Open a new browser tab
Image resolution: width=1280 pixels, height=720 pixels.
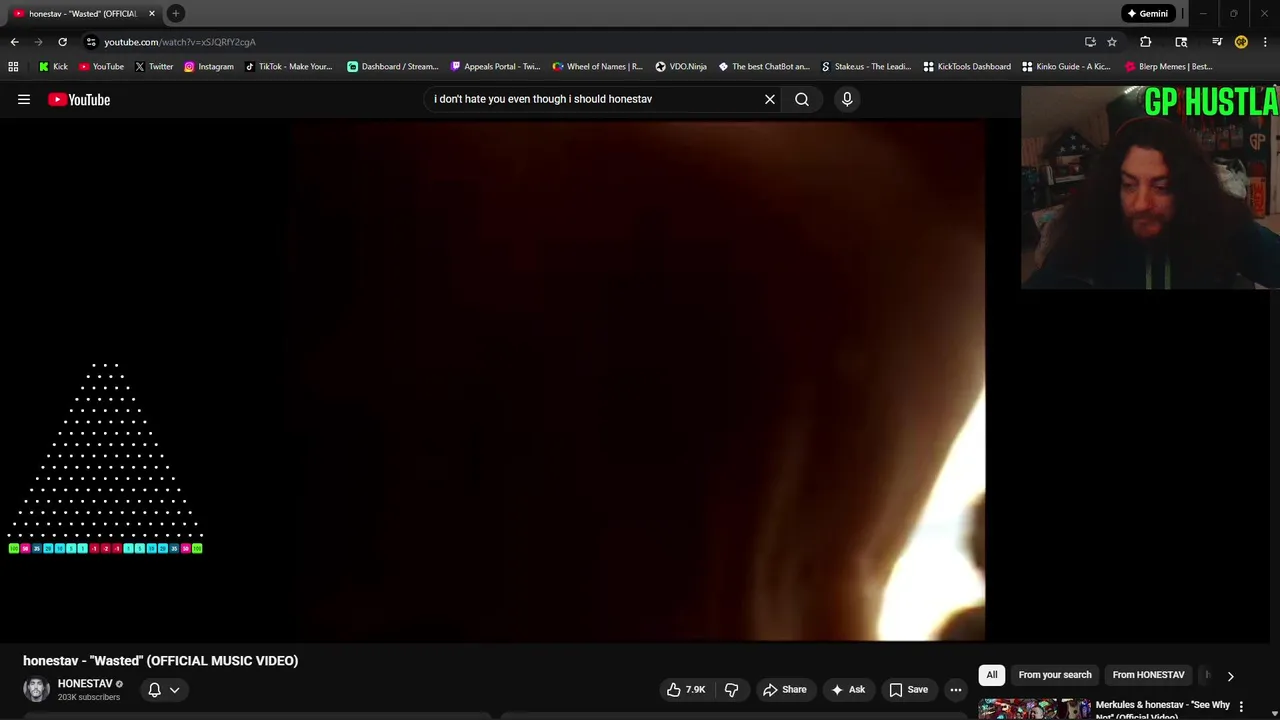point(175,13)
